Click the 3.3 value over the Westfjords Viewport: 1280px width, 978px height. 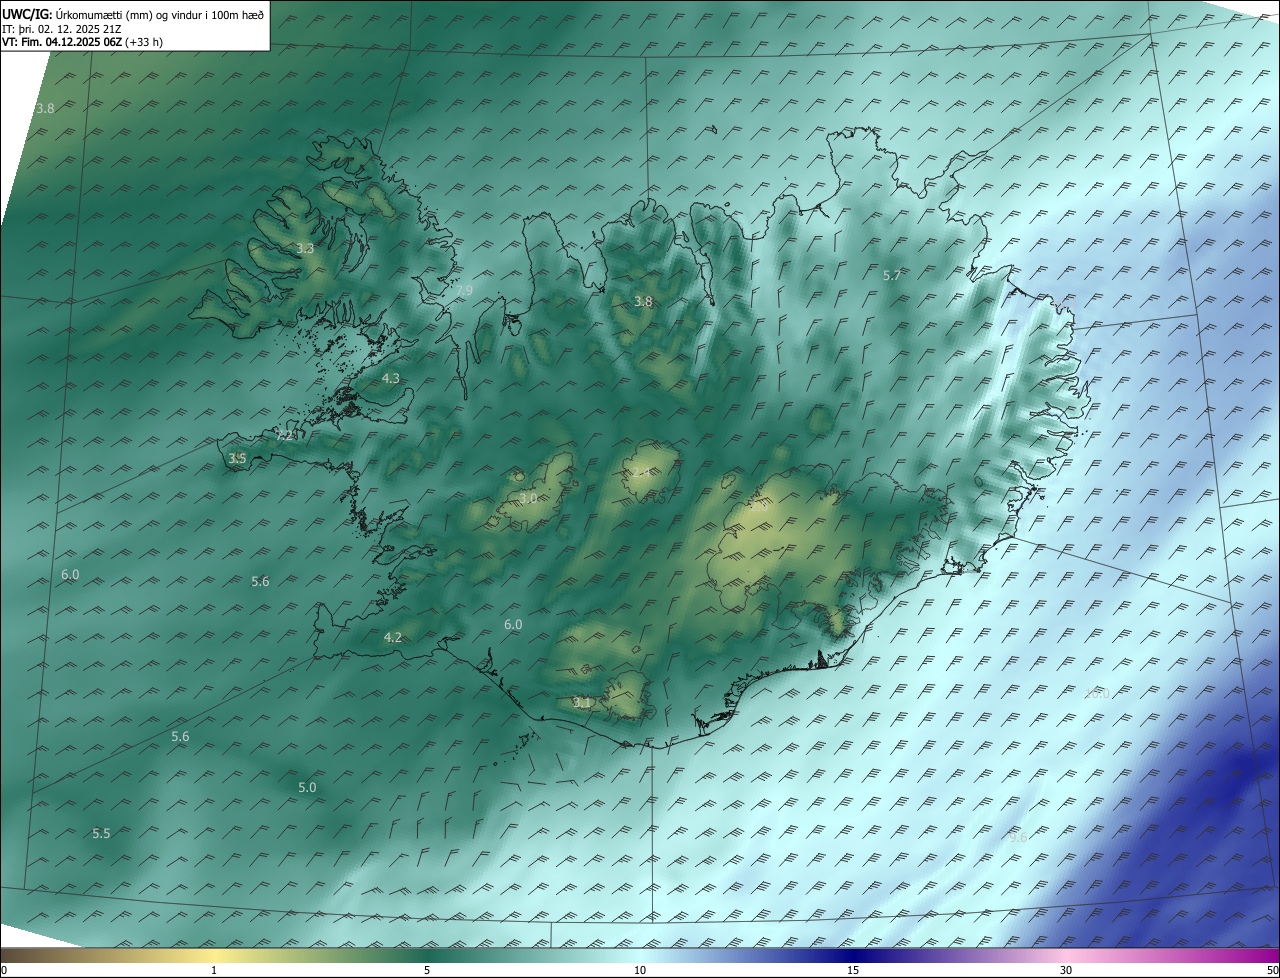pos(306,248)
